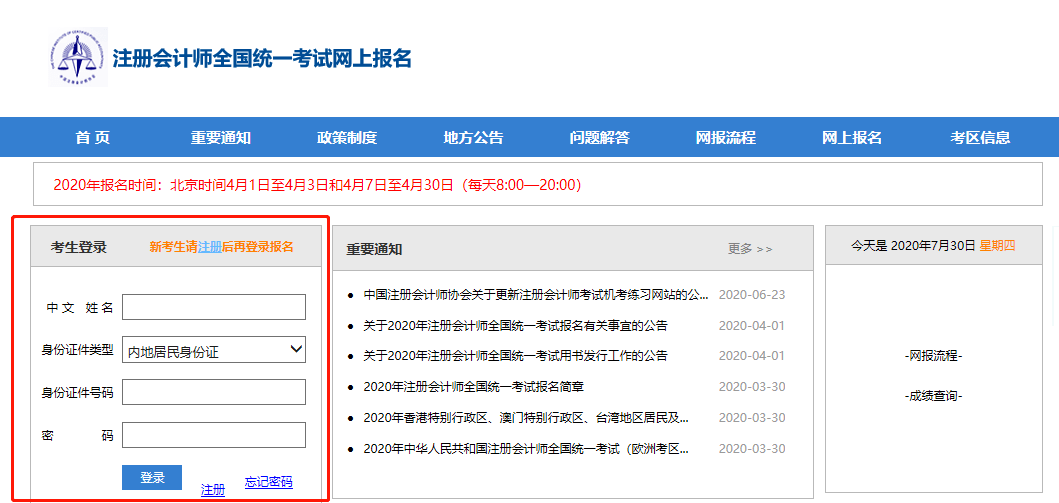The width and height of the screenshot is (1059, 503).
Task: Open 考区信息 navigation item
Action: (980, 138)
